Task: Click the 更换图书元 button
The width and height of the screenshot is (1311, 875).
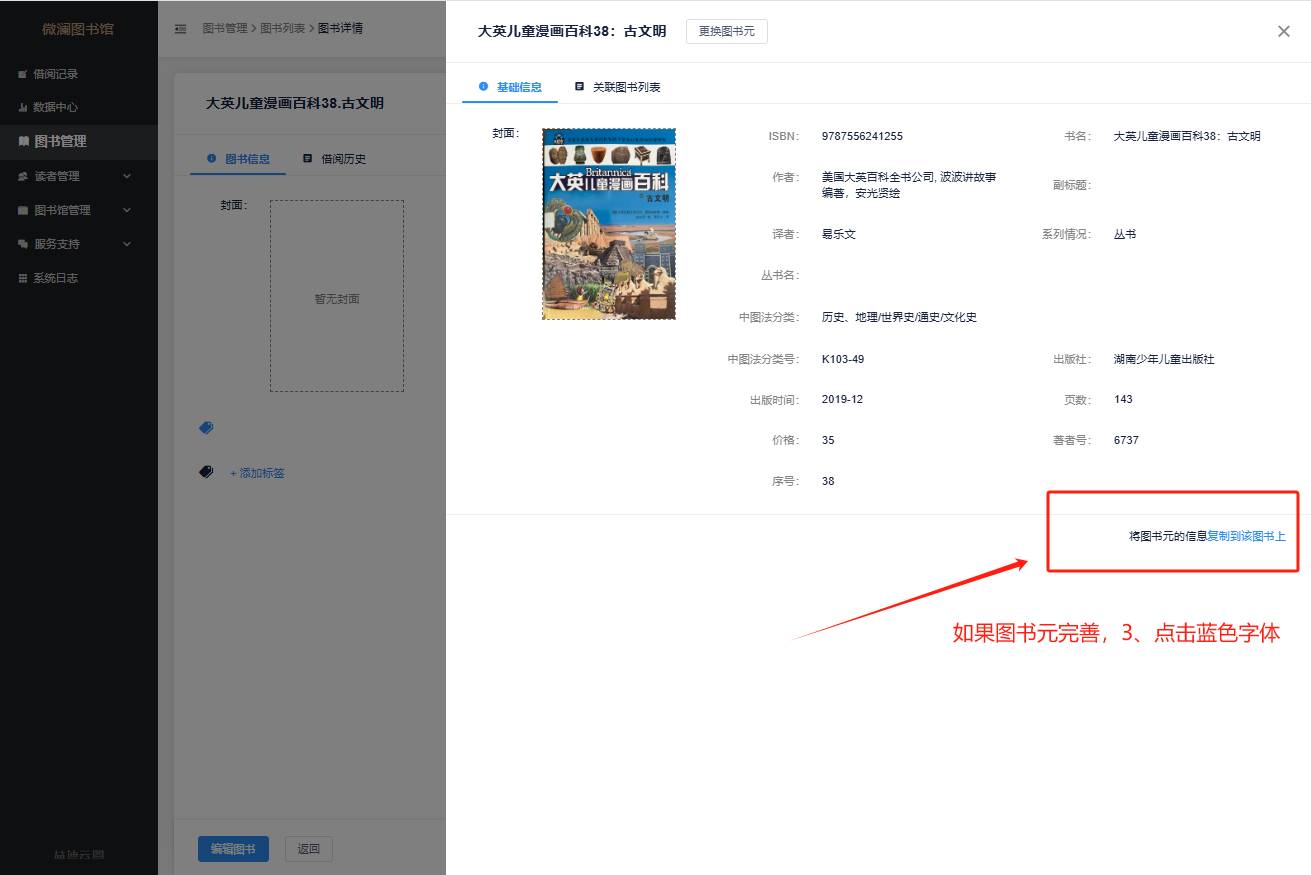Action: coord(726,31)
